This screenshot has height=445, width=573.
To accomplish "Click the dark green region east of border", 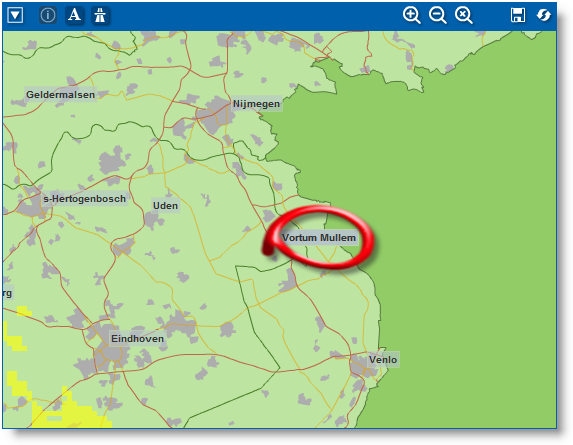I will pos(468,237).
